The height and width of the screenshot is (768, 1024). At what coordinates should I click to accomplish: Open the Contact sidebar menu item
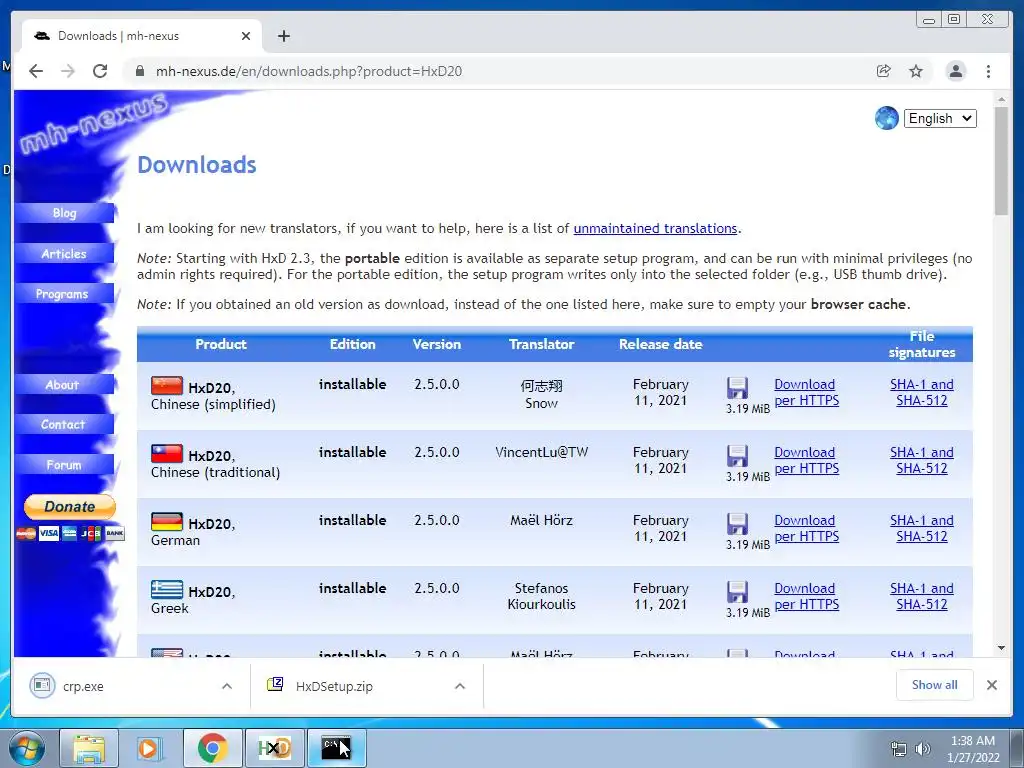tap(64, 424)
